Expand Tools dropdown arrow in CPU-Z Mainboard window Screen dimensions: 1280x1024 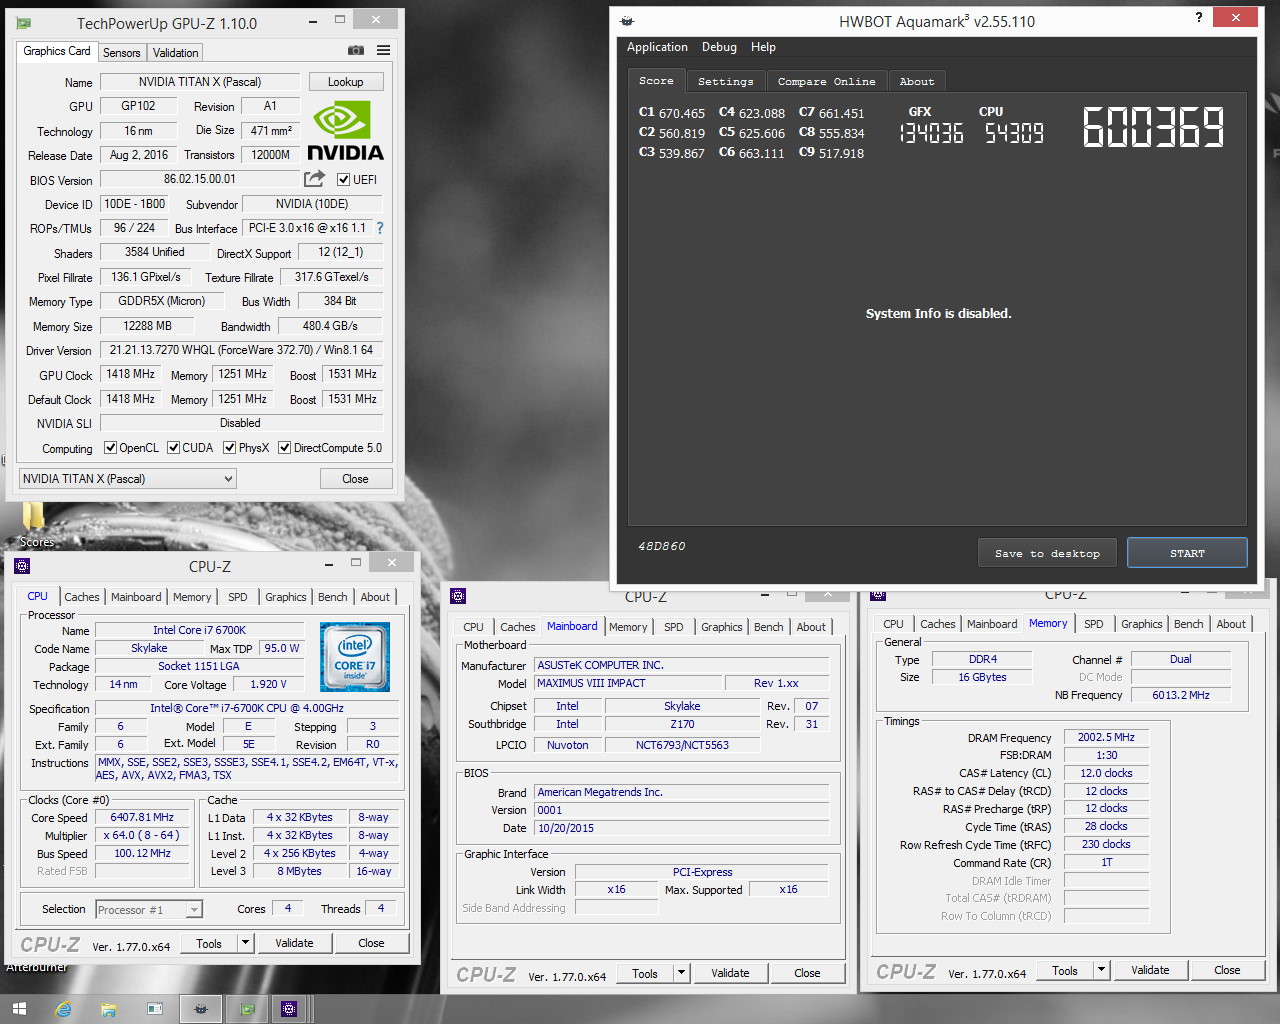[x=681, y=973]
